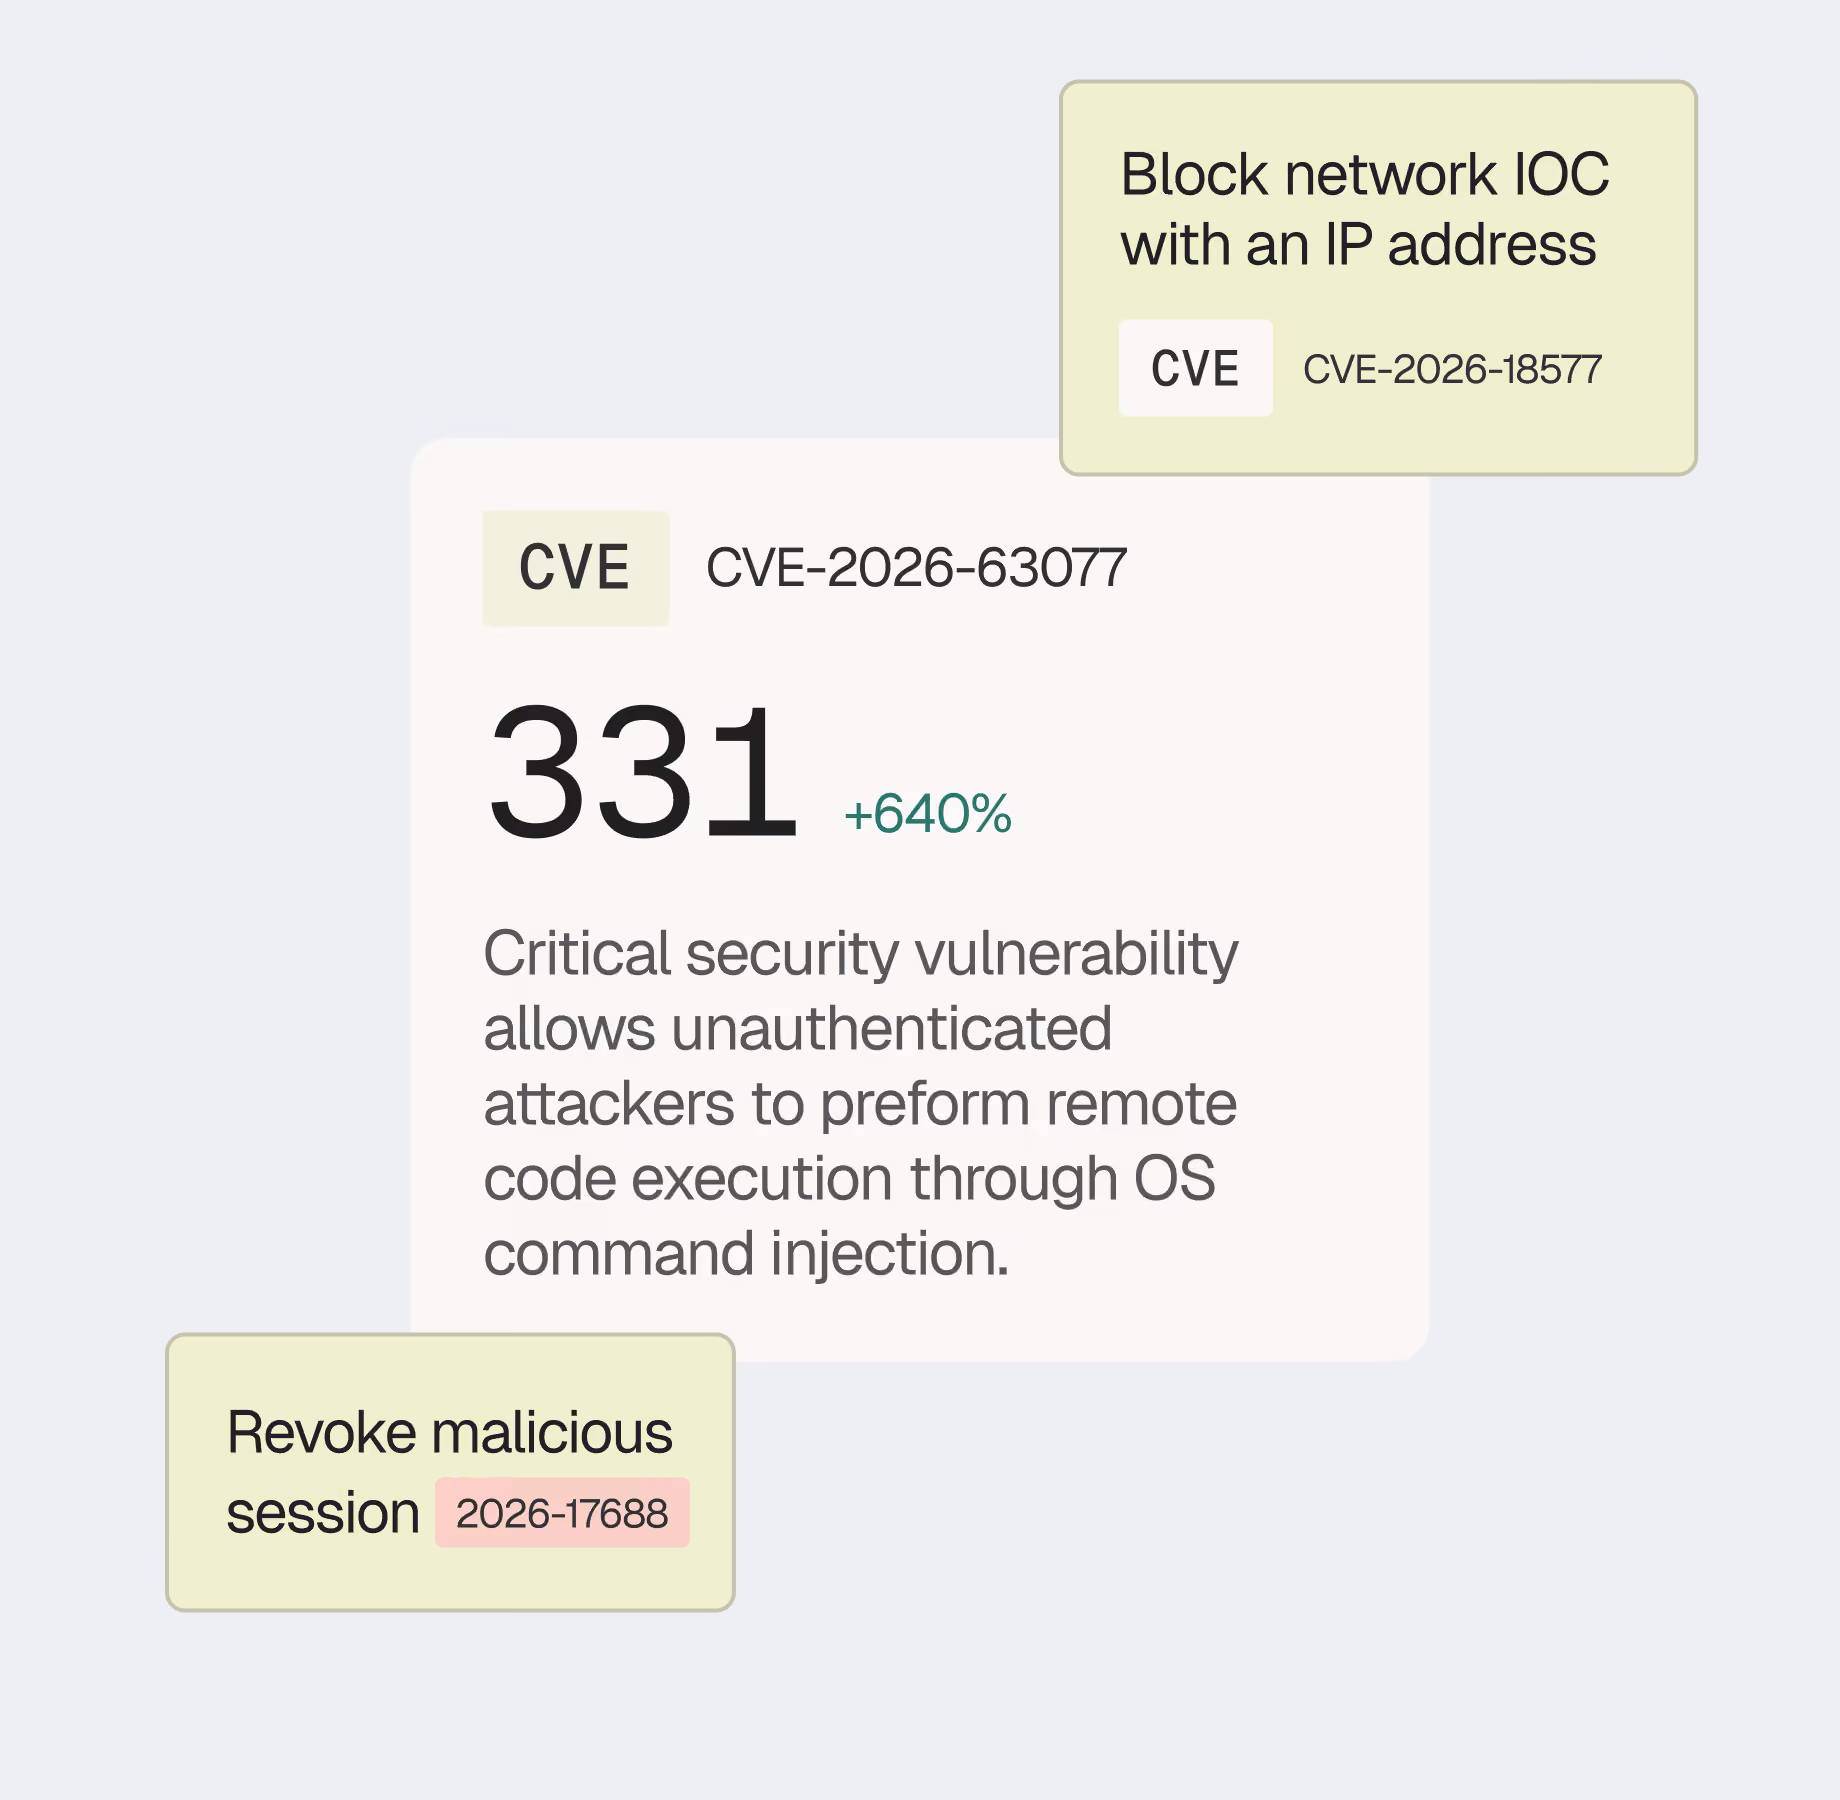The width and height of the screenshot is (1840, 1800).
Task: Click the word 'malicious' in bottom card
Action: pyautogui.click(x=552, y=1432)
